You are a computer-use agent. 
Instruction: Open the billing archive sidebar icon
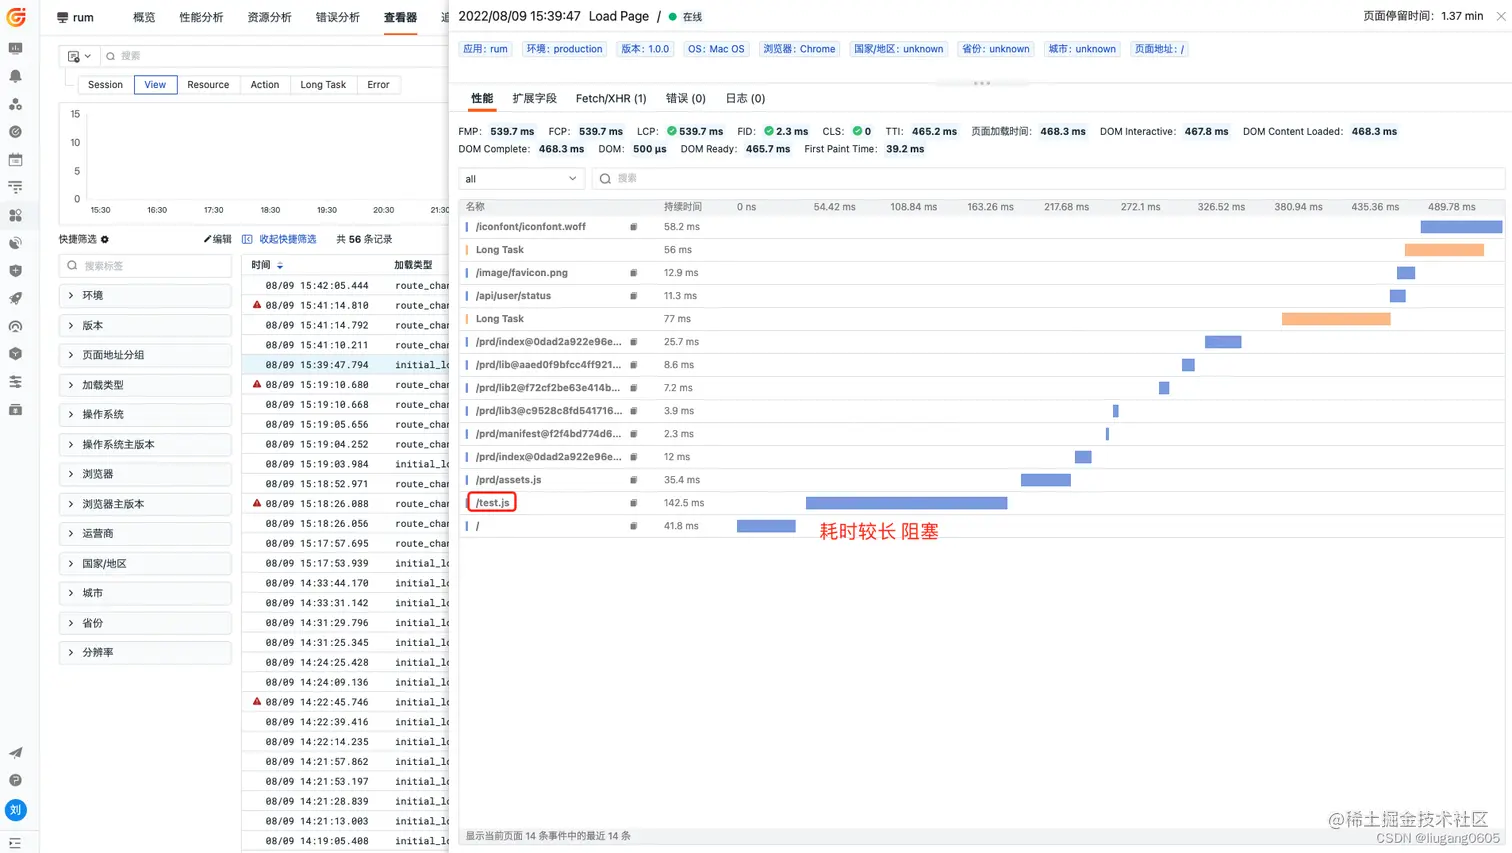tap(16, 410)
